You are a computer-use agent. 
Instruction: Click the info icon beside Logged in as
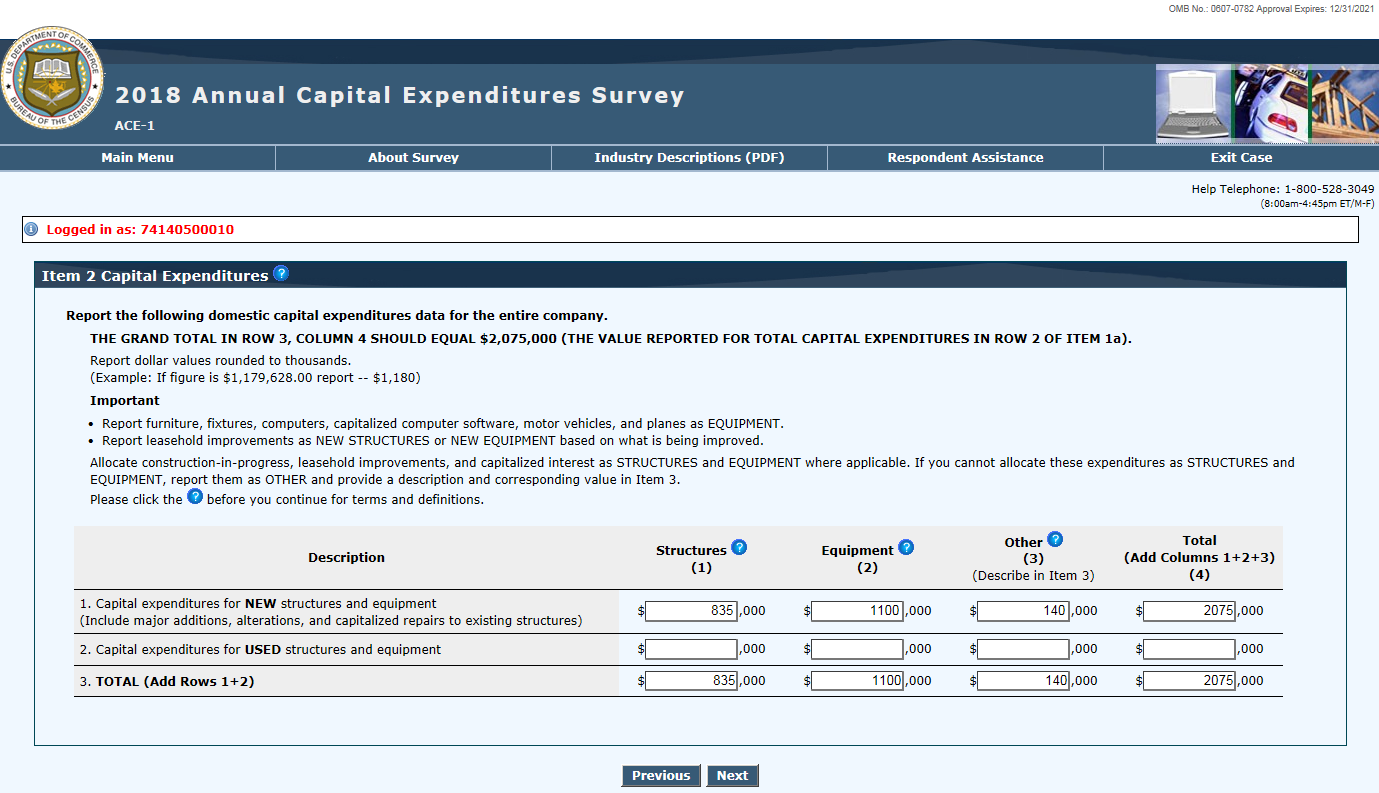coord(30,229)
